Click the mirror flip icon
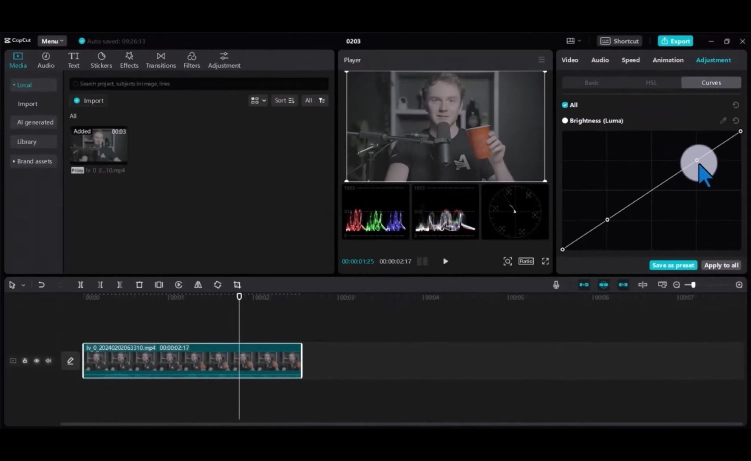 click(198, 285)
